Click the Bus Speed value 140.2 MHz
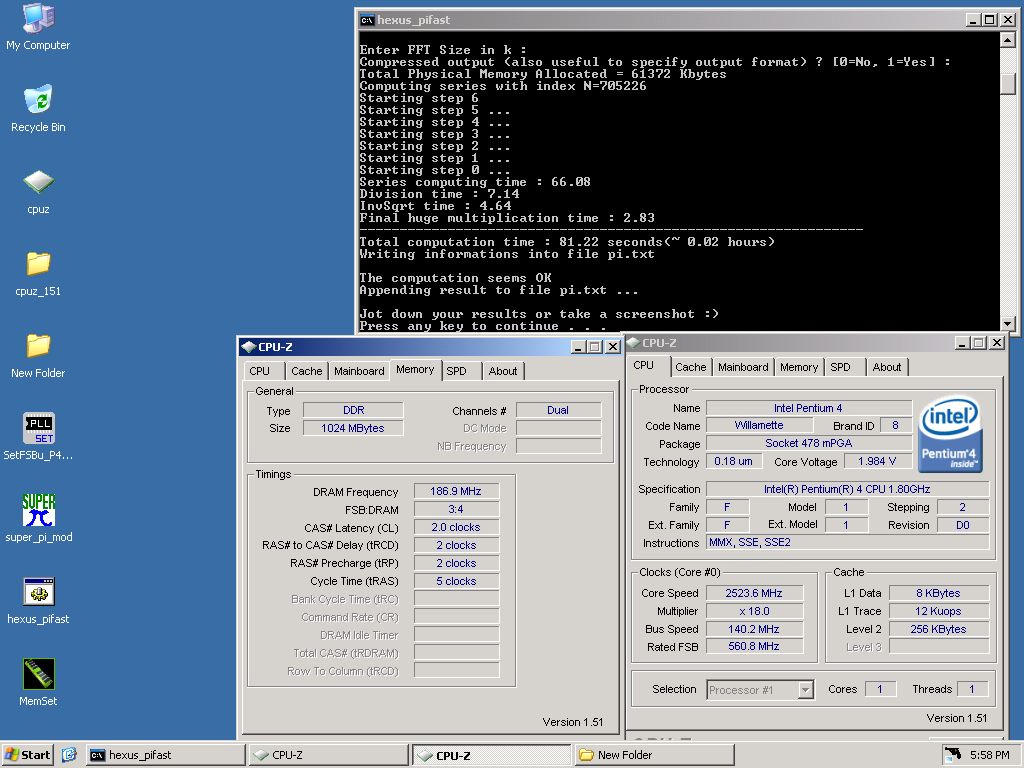The width and height of the screenshot is (1024, 768). 754,629
